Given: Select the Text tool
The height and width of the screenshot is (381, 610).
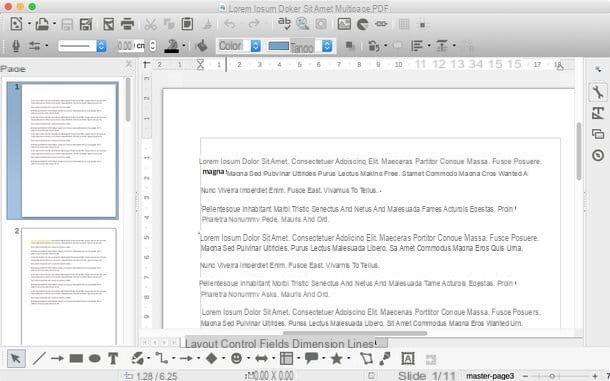Looking at the screenshot, I should pos(113,358).
